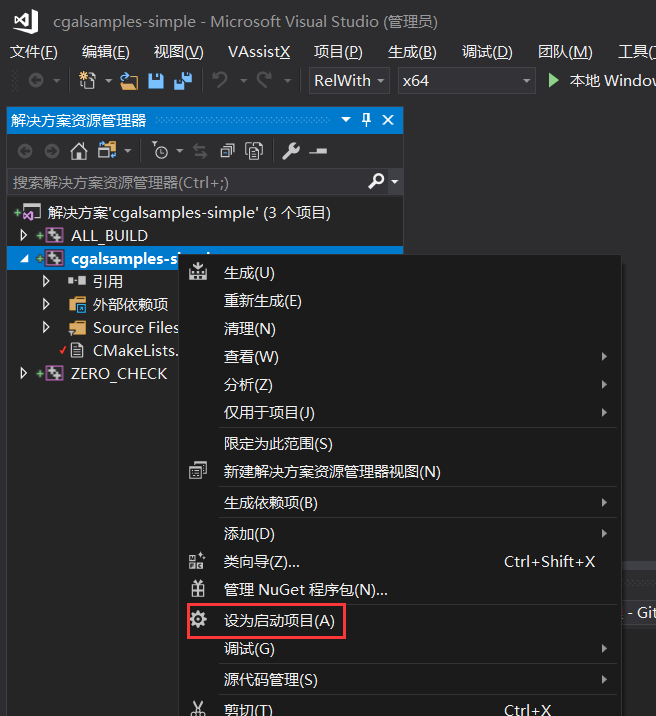656x716 pixels.
Task: Open the 仅用于项目(J) submenu
Action: (x=399, y=412)
